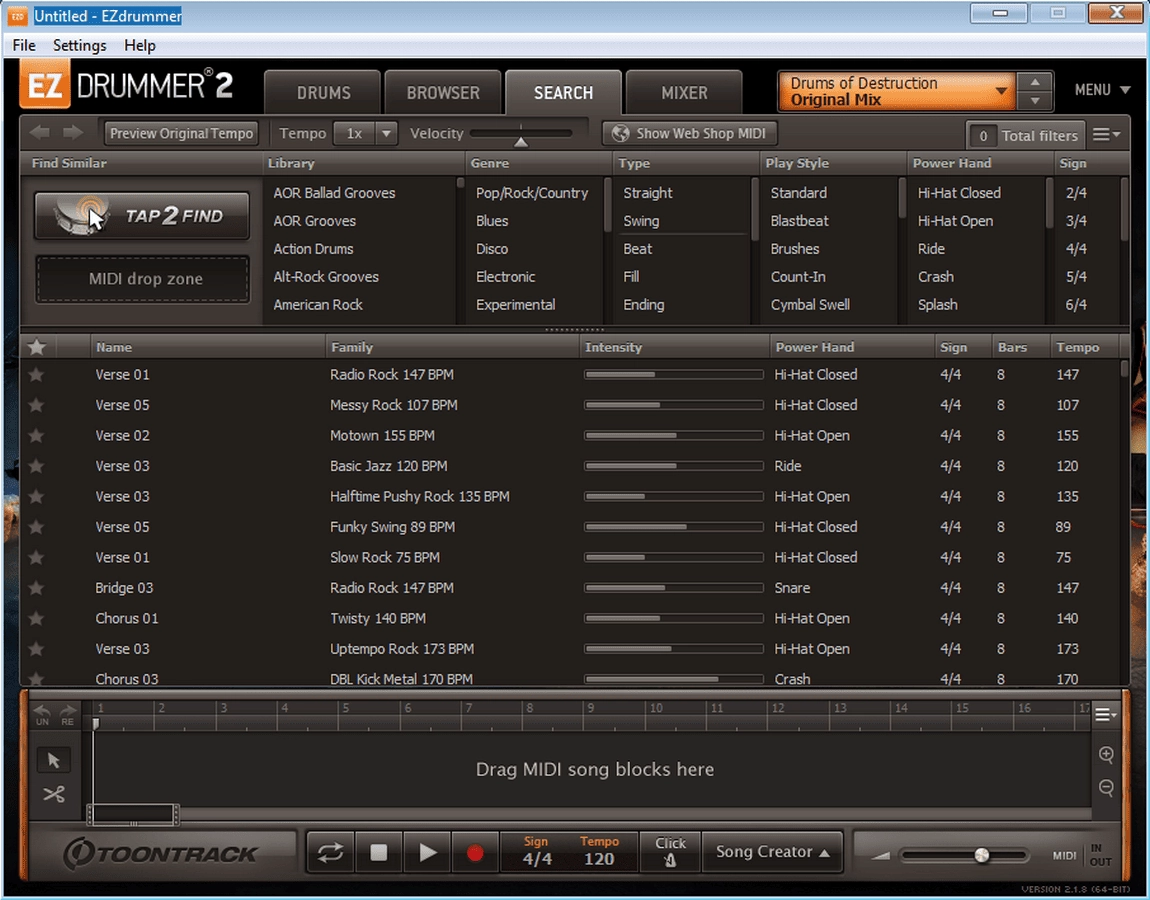
Task: Star the Basic Jazz 120 BPM groove
Action: (x=36, y=466)
